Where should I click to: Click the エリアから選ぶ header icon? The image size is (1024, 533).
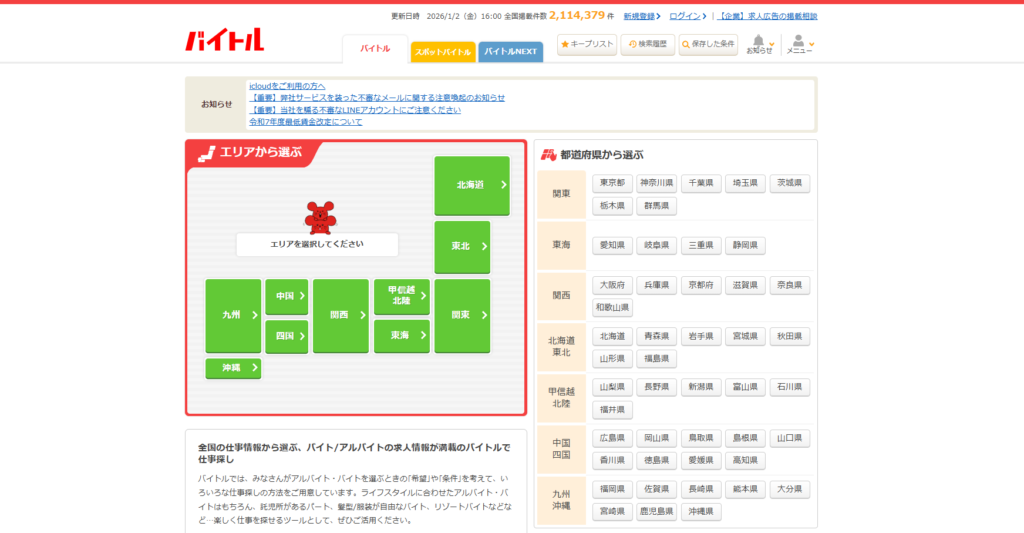coord(206,153)
